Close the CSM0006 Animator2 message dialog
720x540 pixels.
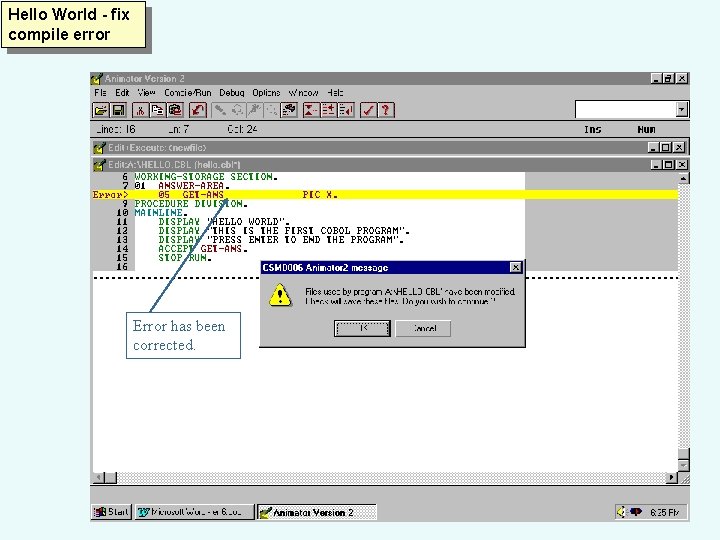(516, 267)
